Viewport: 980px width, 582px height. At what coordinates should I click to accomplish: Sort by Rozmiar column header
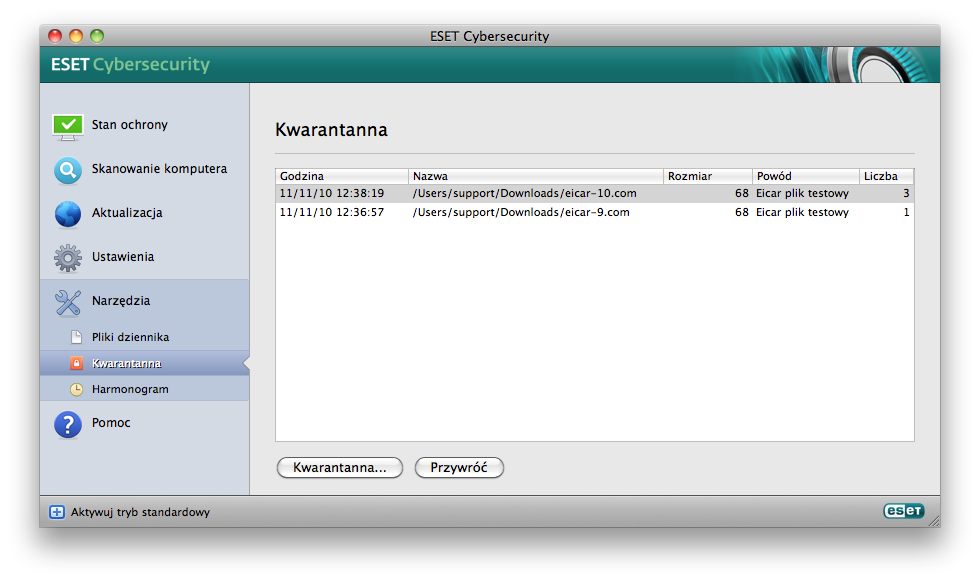pos(708,176)
